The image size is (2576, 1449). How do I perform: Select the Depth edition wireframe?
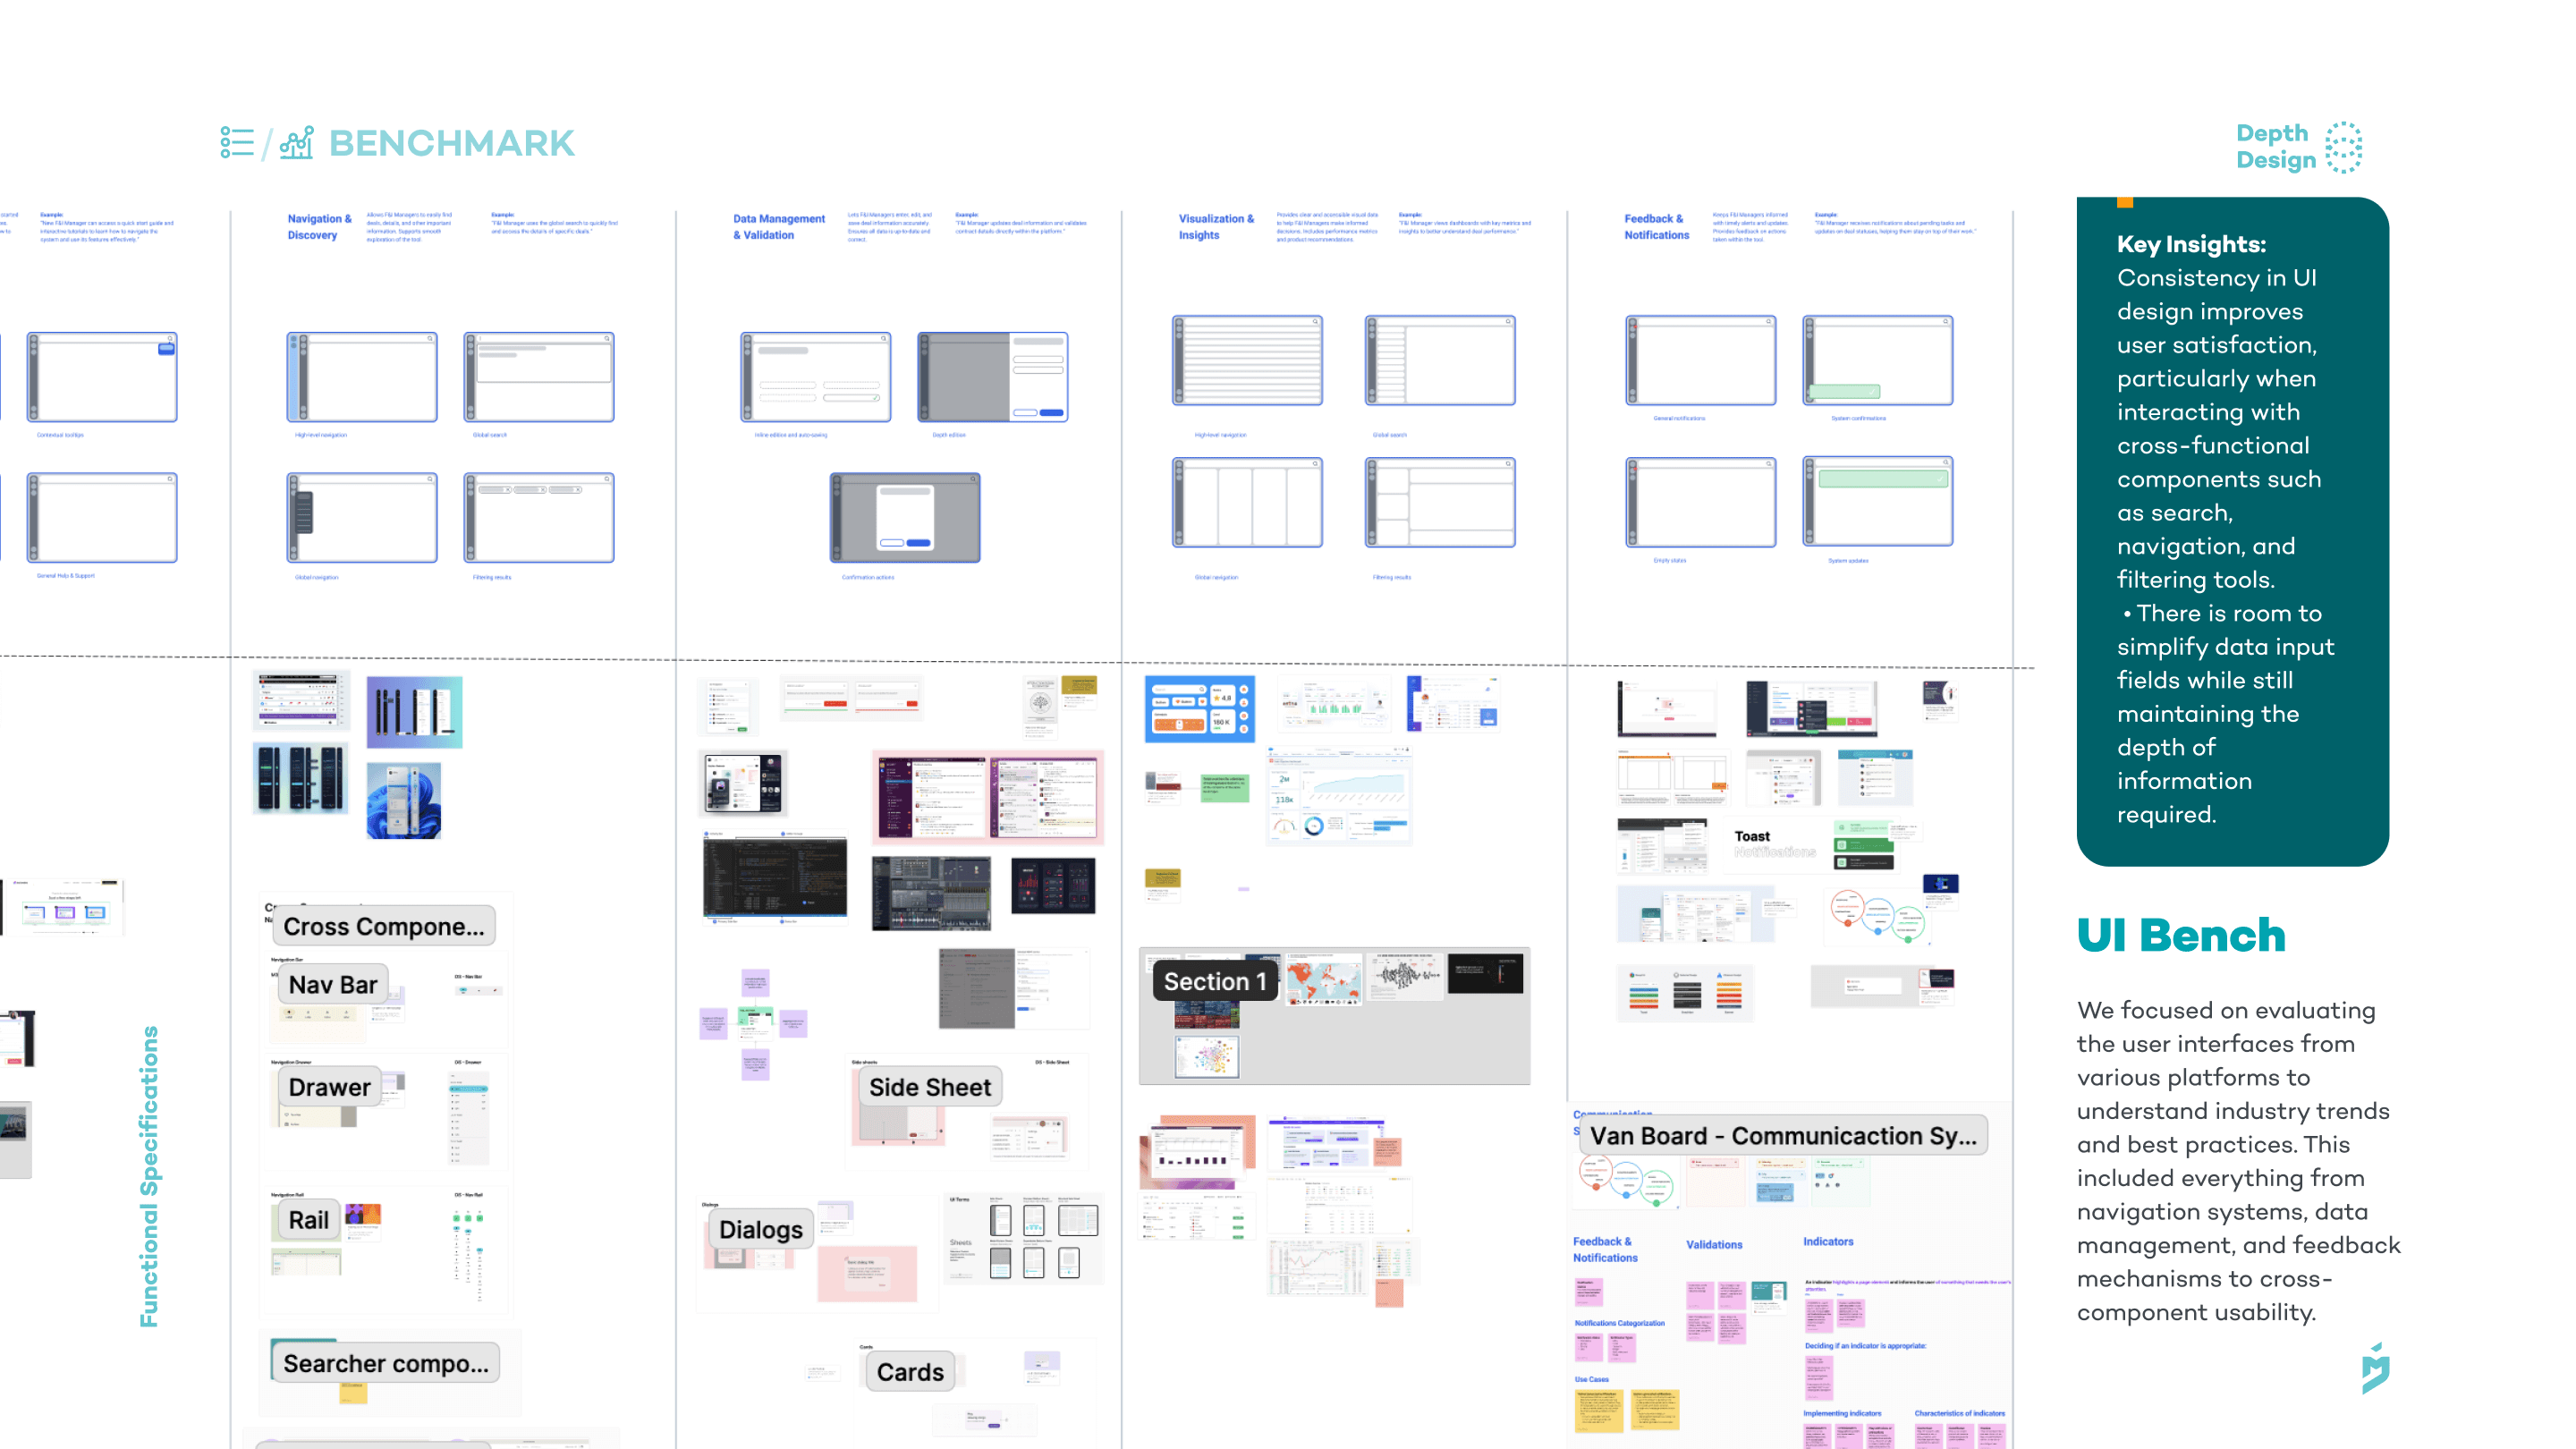[x=993, y=377]
